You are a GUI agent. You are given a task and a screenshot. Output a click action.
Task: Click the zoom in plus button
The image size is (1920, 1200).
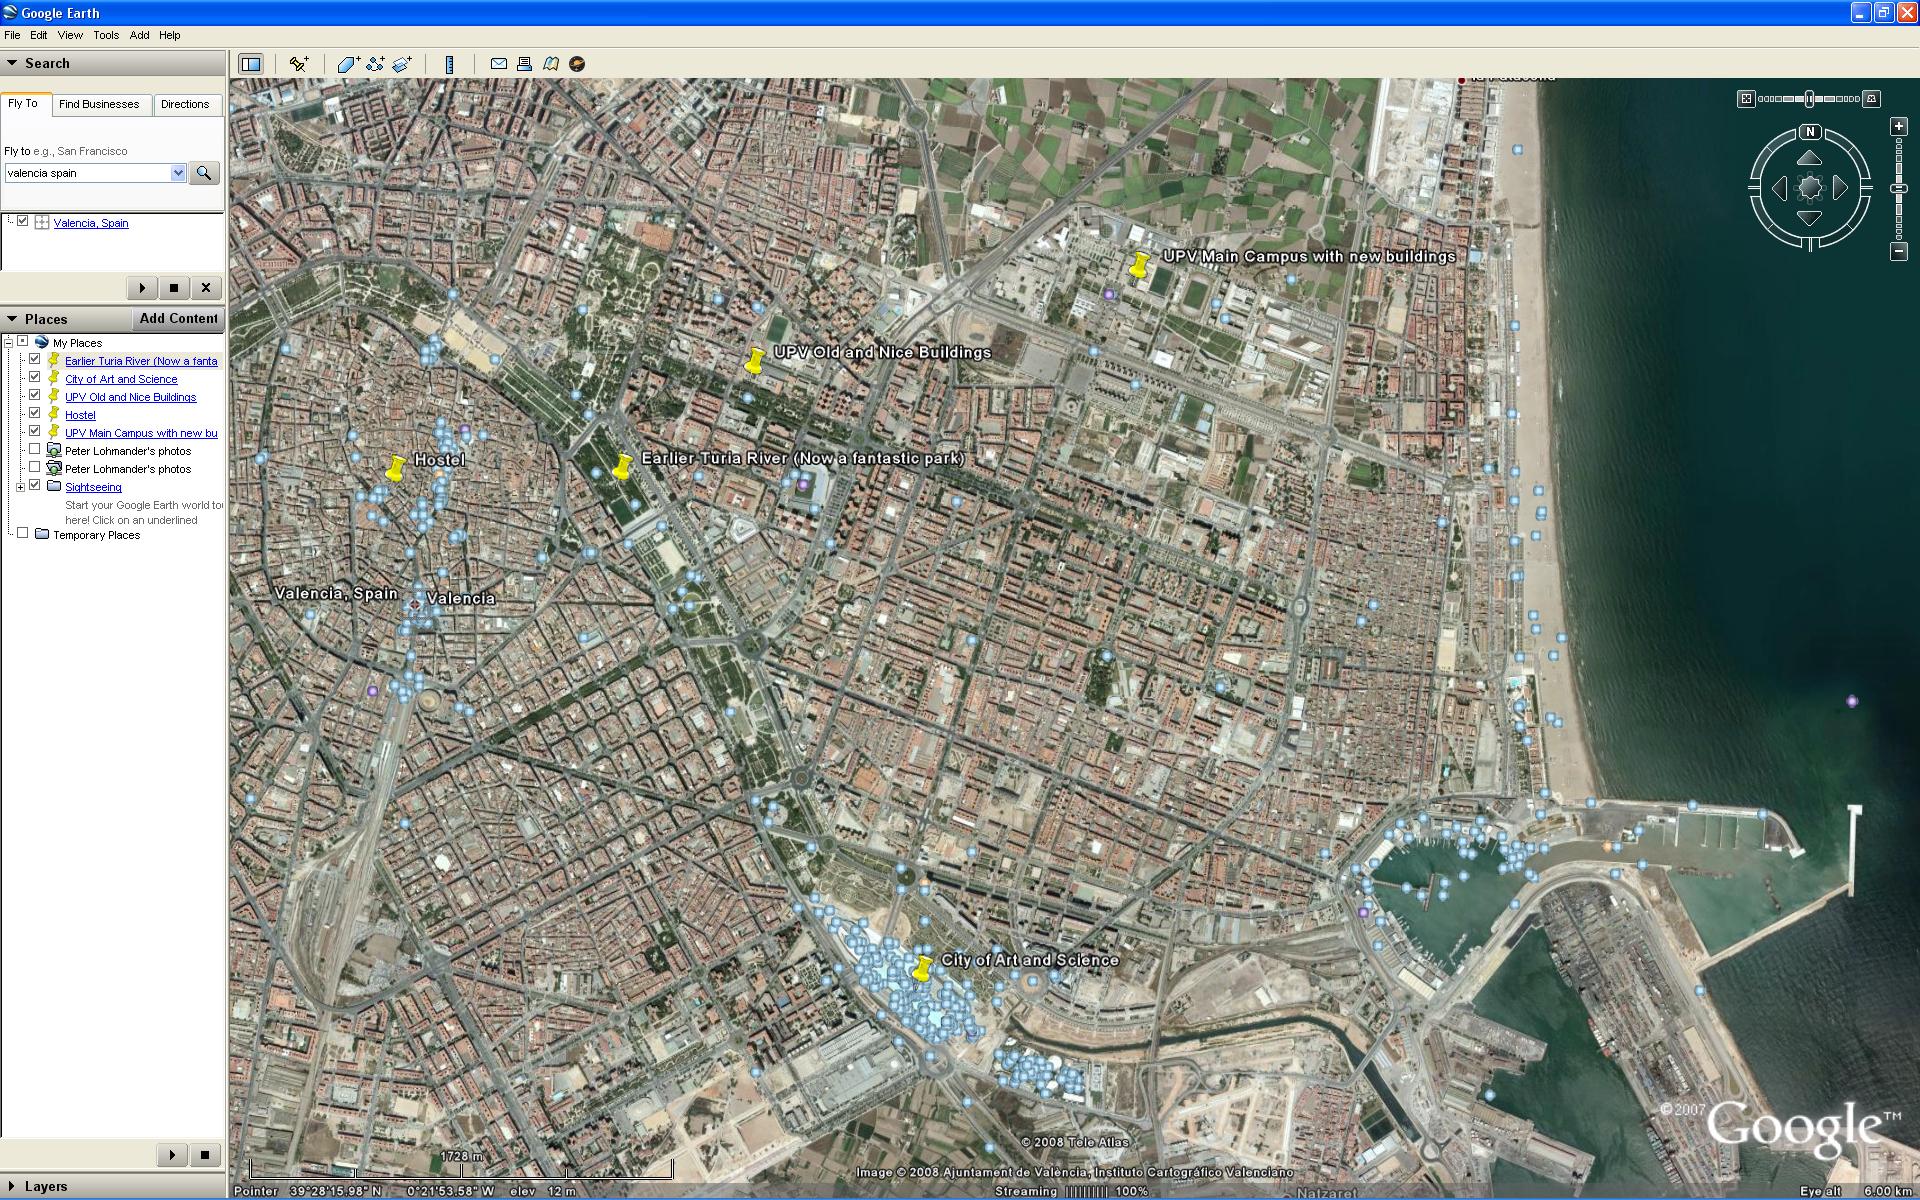(1899, 127)
